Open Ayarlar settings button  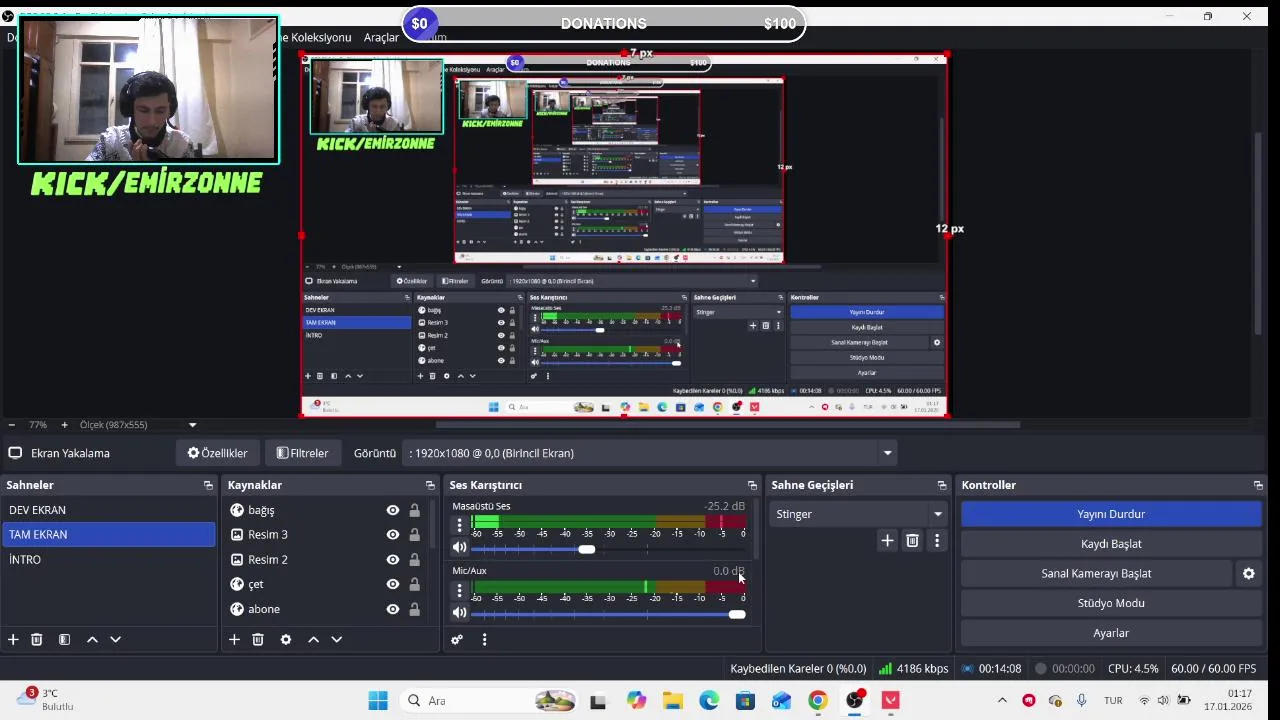coord(1111,633)
